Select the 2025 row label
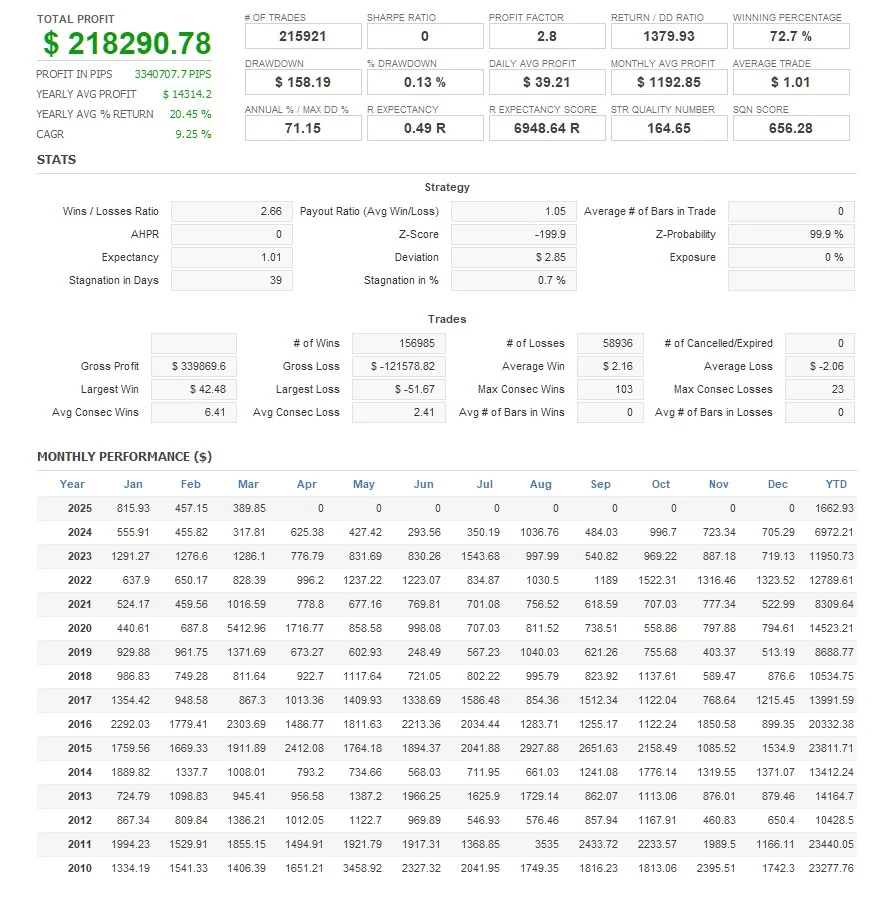The width and height of the screenshot is (874, 907). pyautogui.click(x=79, y=508)
